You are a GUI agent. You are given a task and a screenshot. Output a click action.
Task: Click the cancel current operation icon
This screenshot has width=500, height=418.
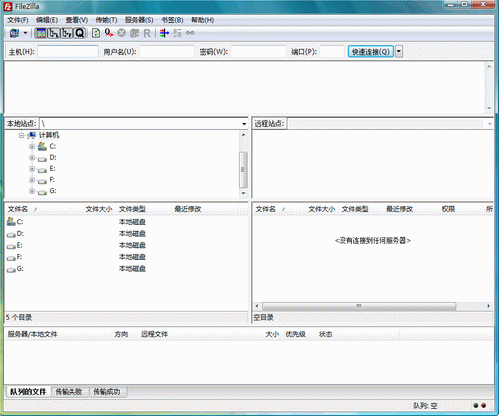(122, 33)
